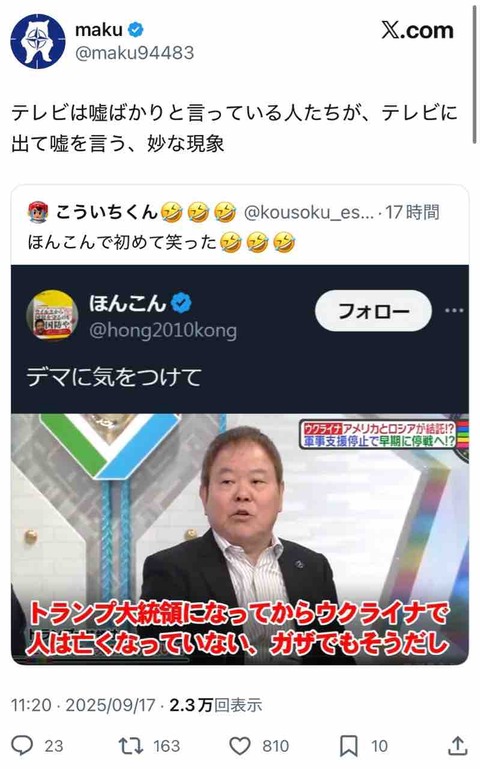Open the reply comment bubble icon
The image size is (480, 769).
(22, 745)
